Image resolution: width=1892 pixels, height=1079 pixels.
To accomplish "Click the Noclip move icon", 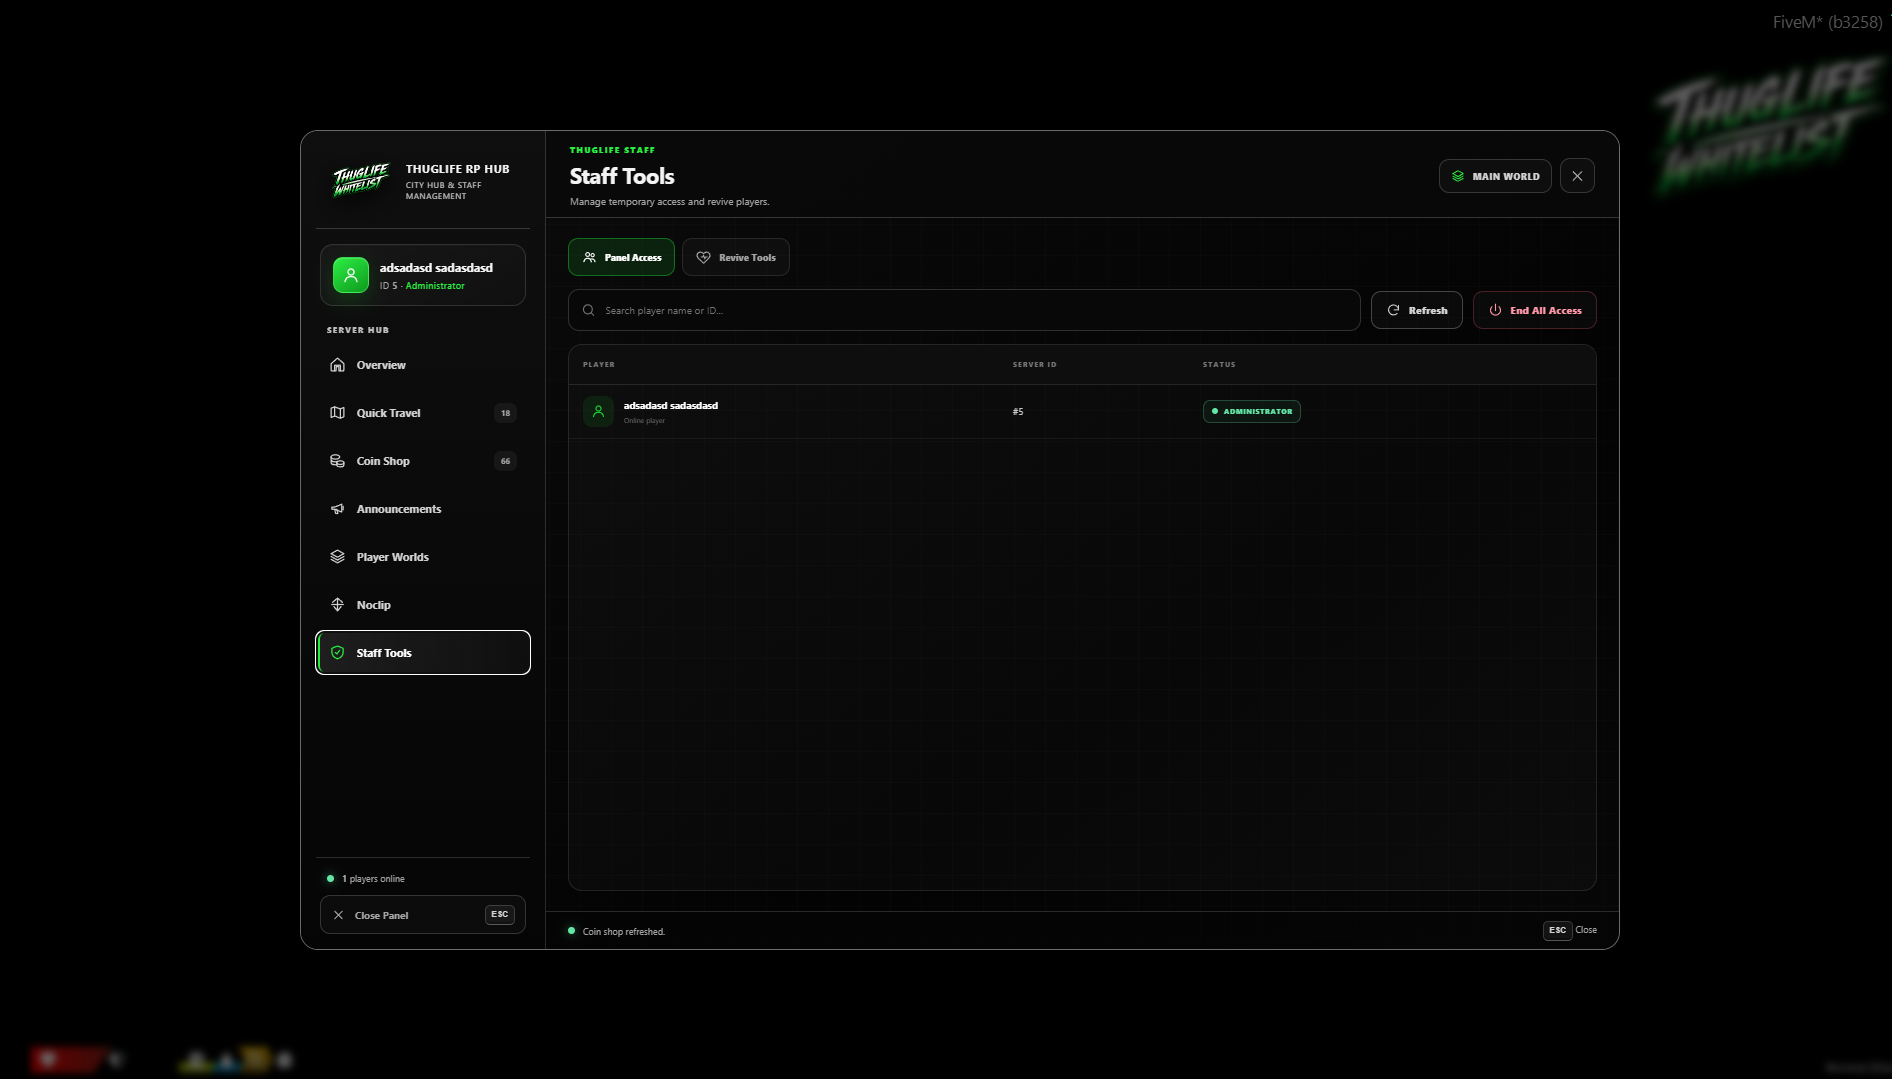I will coord(338,605).
